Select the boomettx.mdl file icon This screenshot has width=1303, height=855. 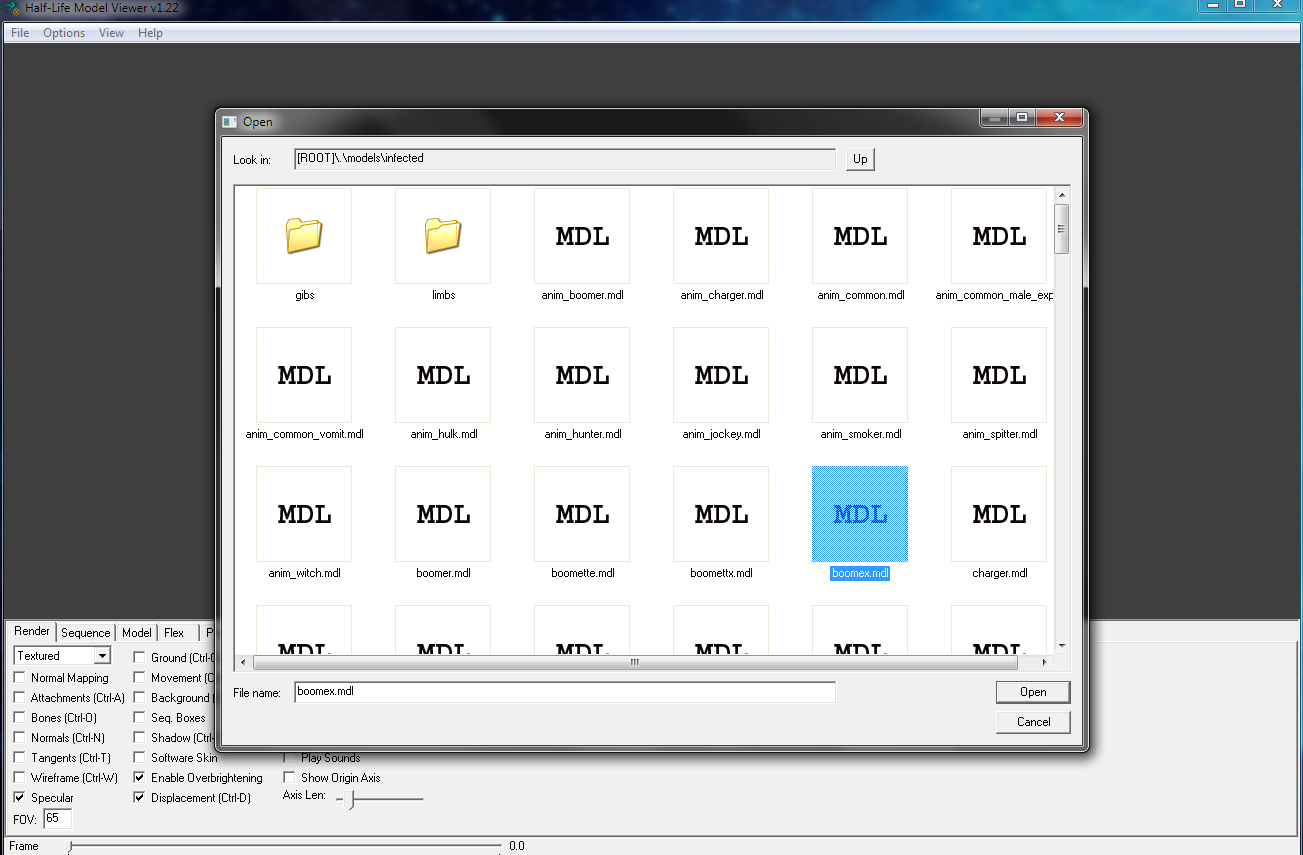(x=721, y=514)
